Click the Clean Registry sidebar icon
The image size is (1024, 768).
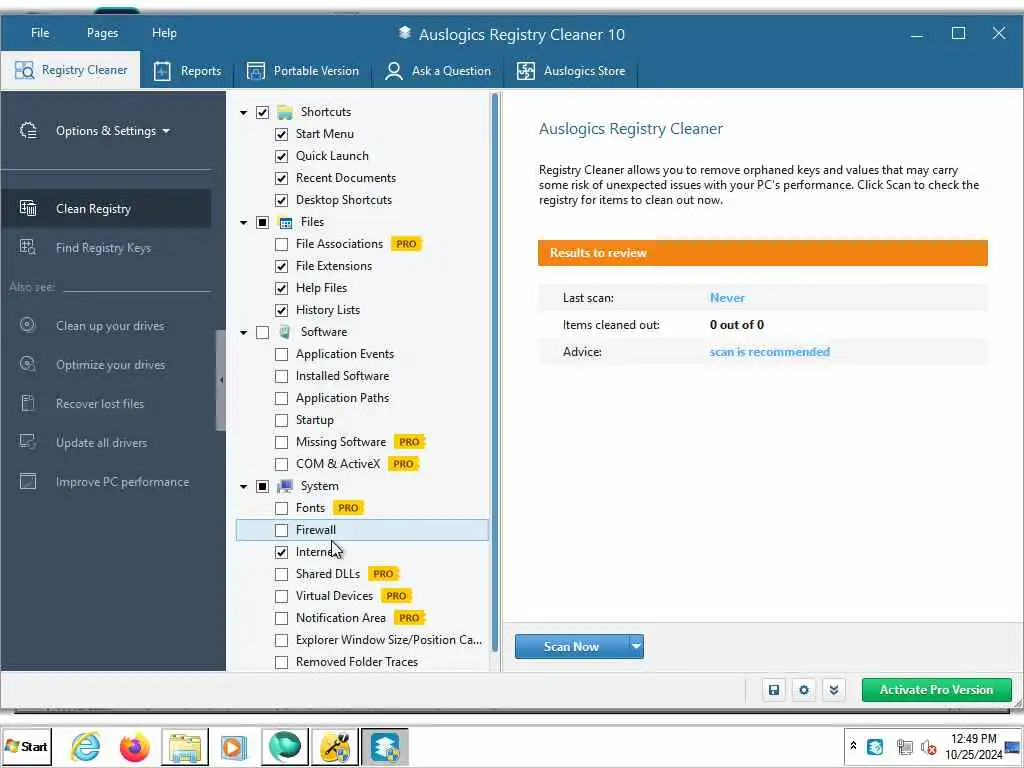28,208
